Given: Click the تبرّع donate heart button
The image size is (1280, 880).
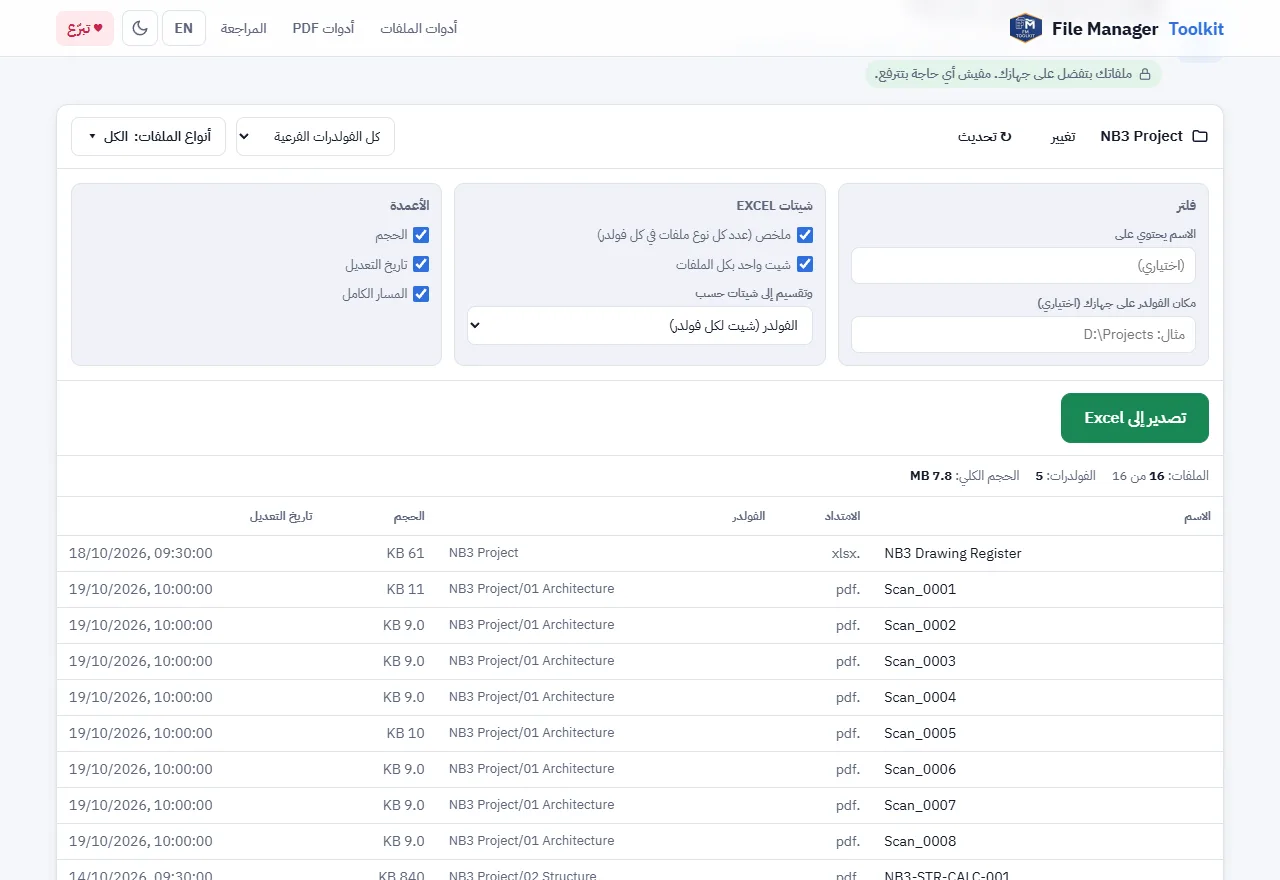Looking at the screenshot, I should (x=85, y=28).
